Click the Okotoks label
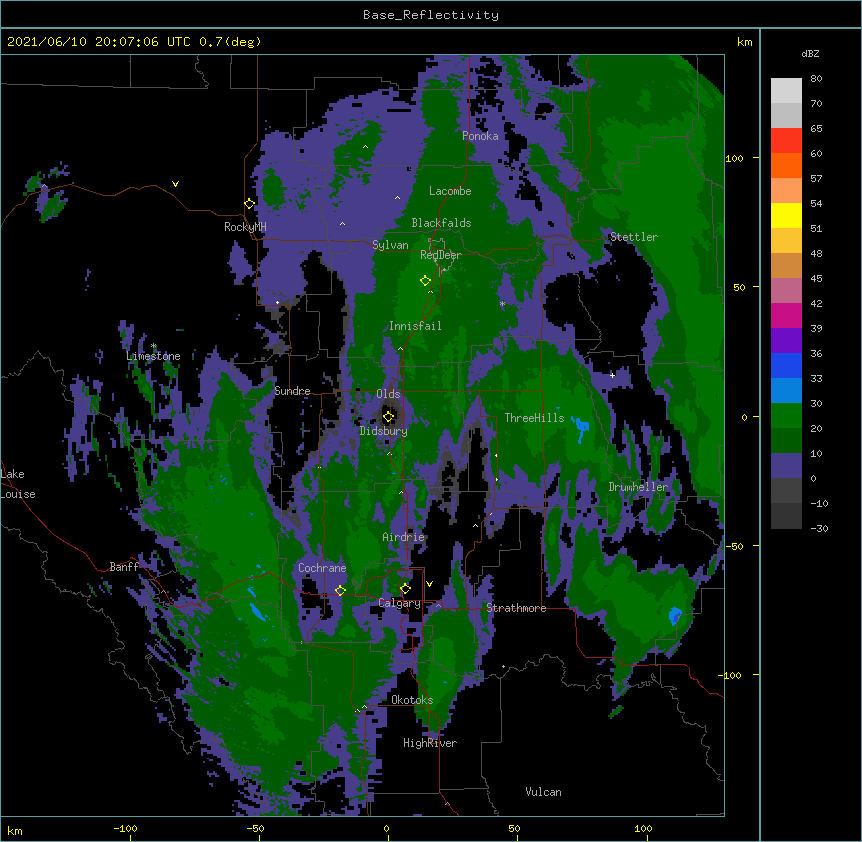The width and height of the screenshot is (862, 842). tap(412, 700)
